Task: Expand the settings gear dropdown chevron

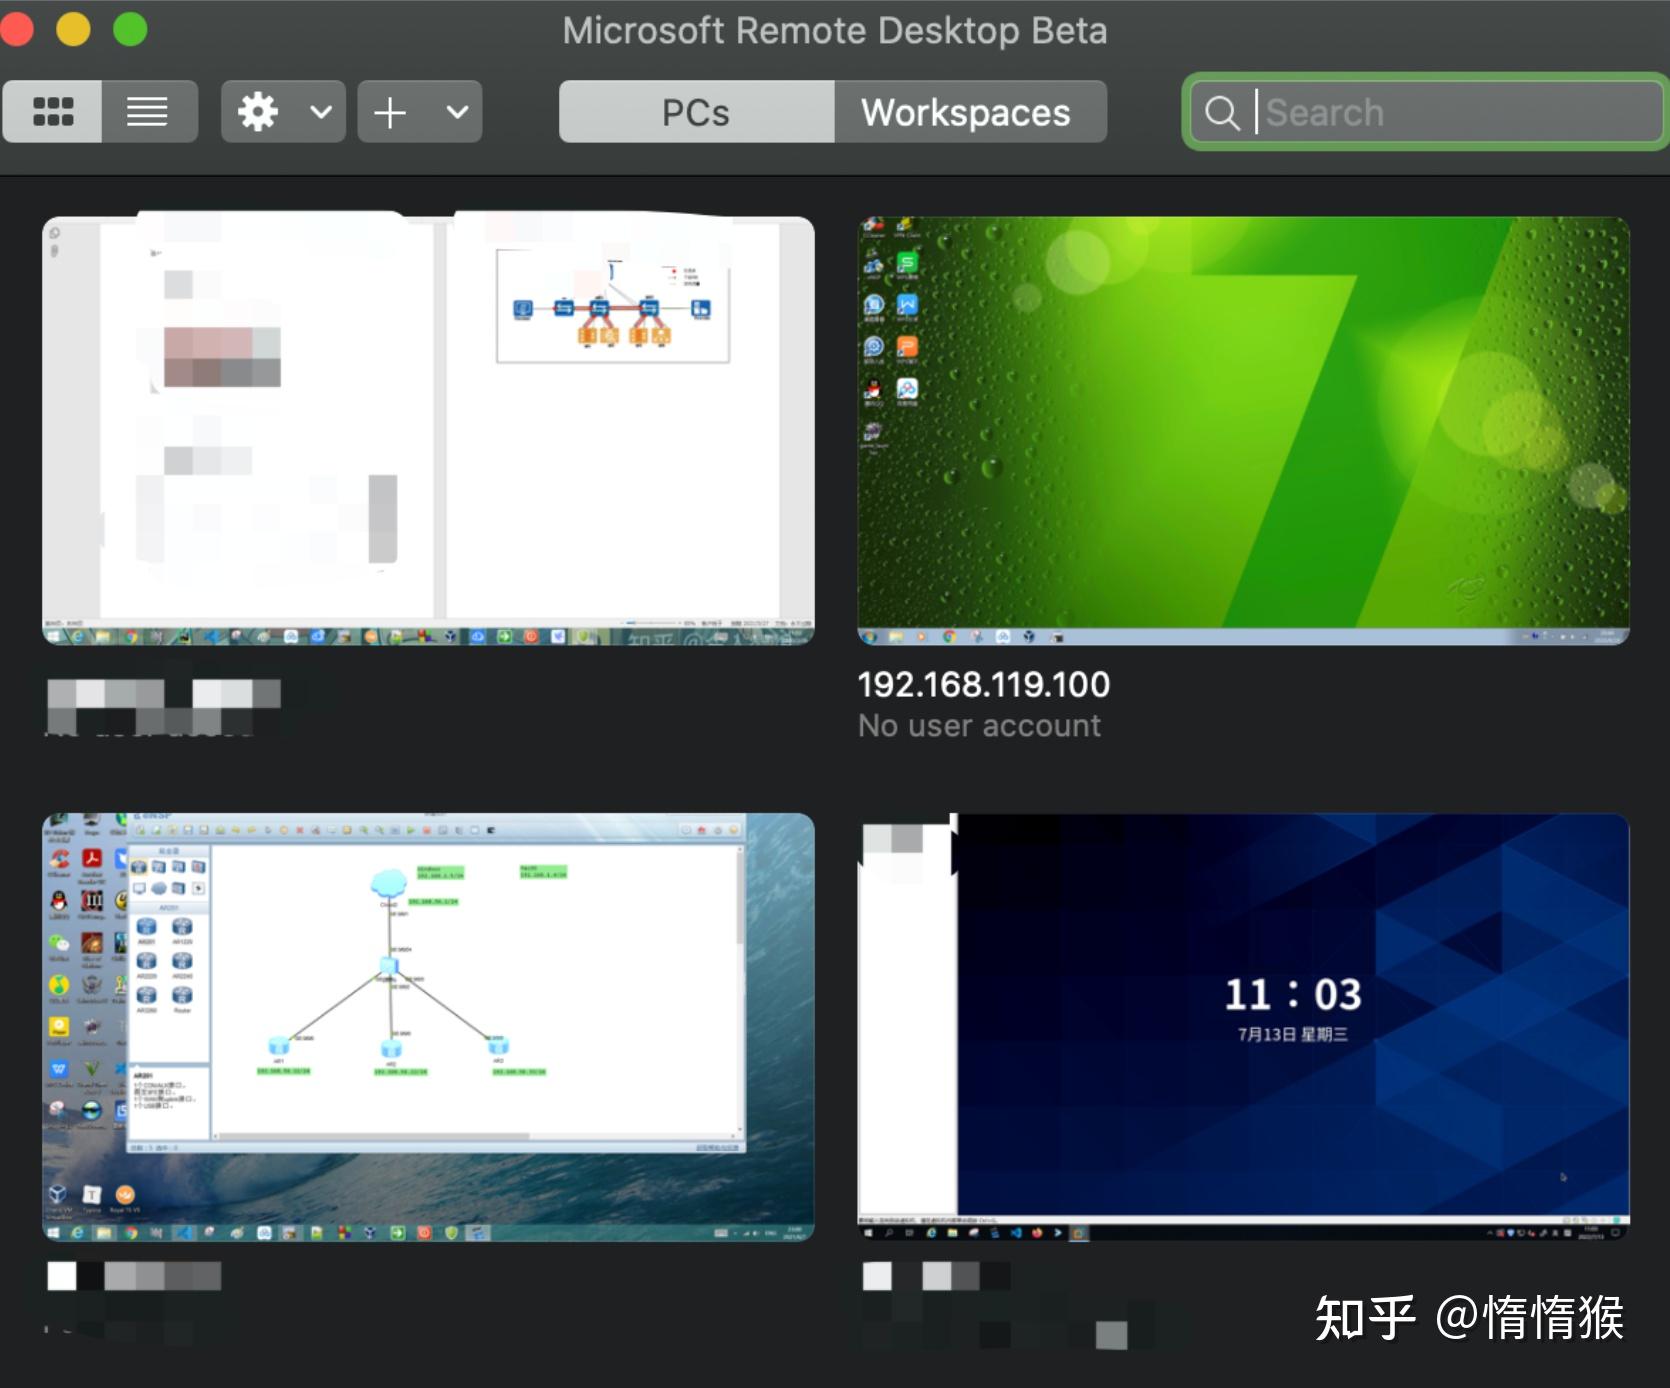Action: [x=319, y=112]
